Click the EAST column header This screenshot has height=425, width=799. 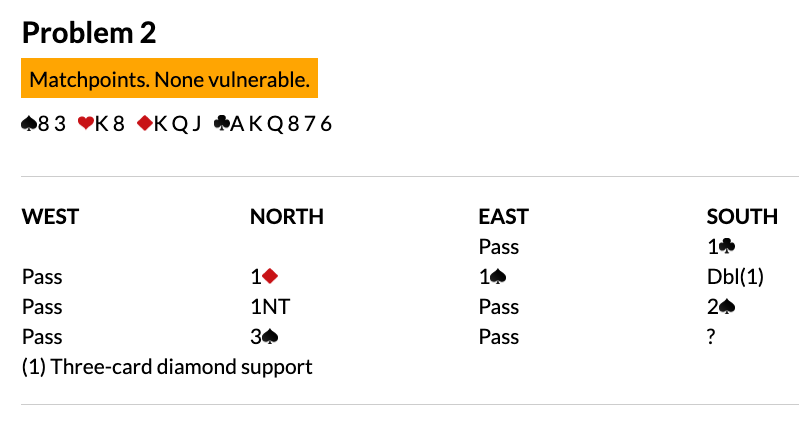503,216
